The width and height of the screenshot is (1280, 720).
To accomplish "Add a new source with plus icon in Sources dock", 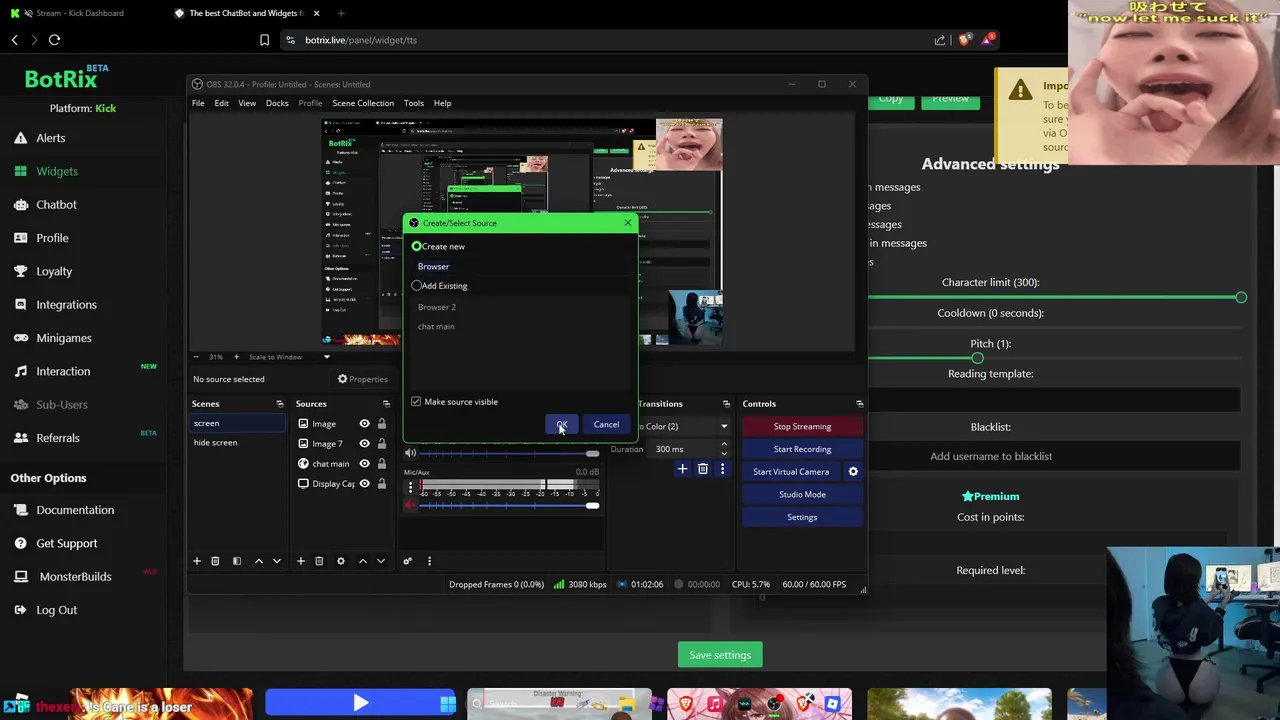I will pos(300,561).
